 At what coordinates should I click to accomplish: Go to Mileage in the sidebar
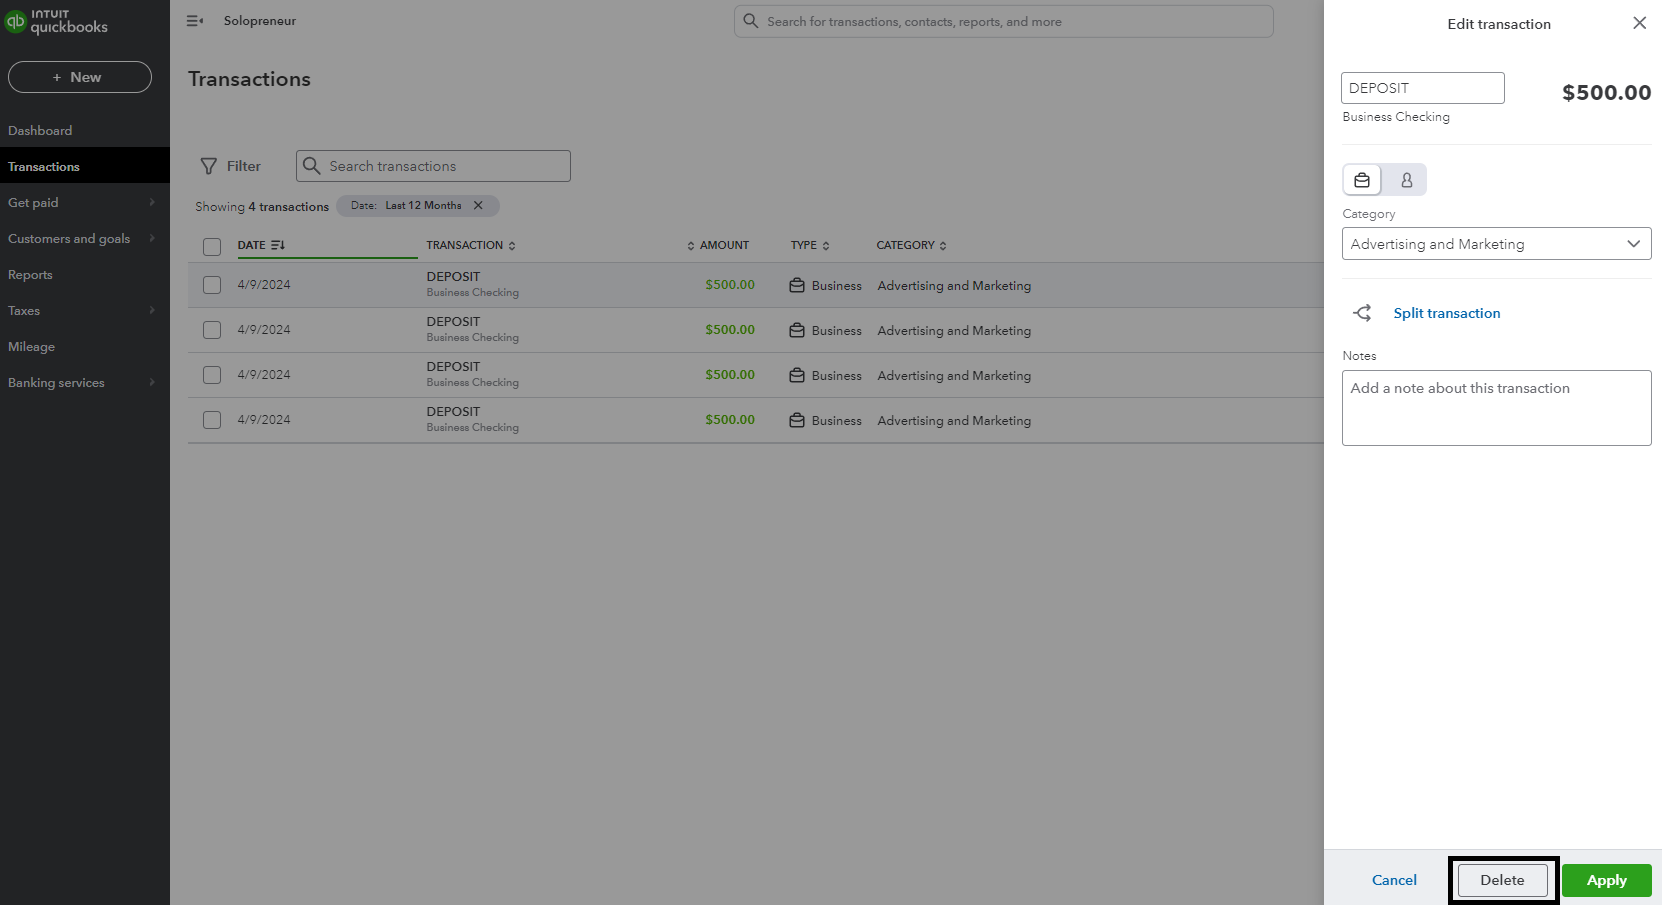pyautogui.click(x=32, y=347)
